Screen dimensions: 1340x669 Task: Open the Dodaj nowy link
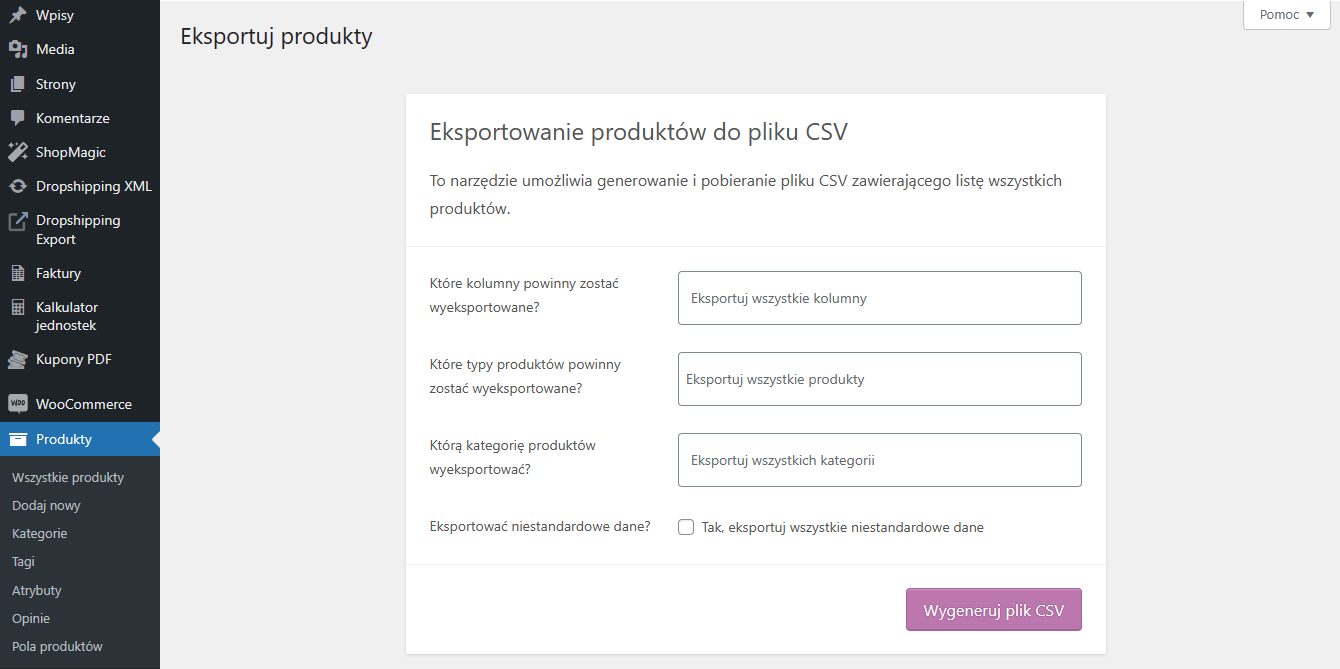pos(46,505)
